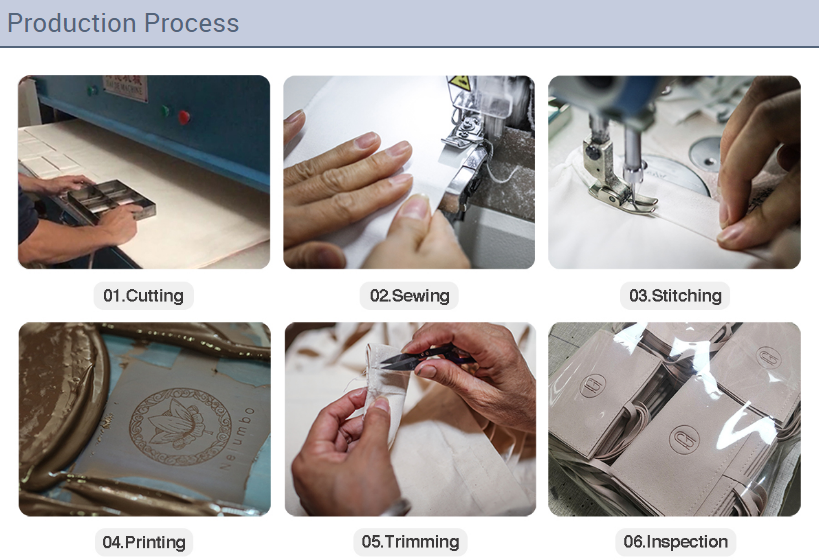
Task: Click the 04.Printing label
Action: tap(144, 542)
